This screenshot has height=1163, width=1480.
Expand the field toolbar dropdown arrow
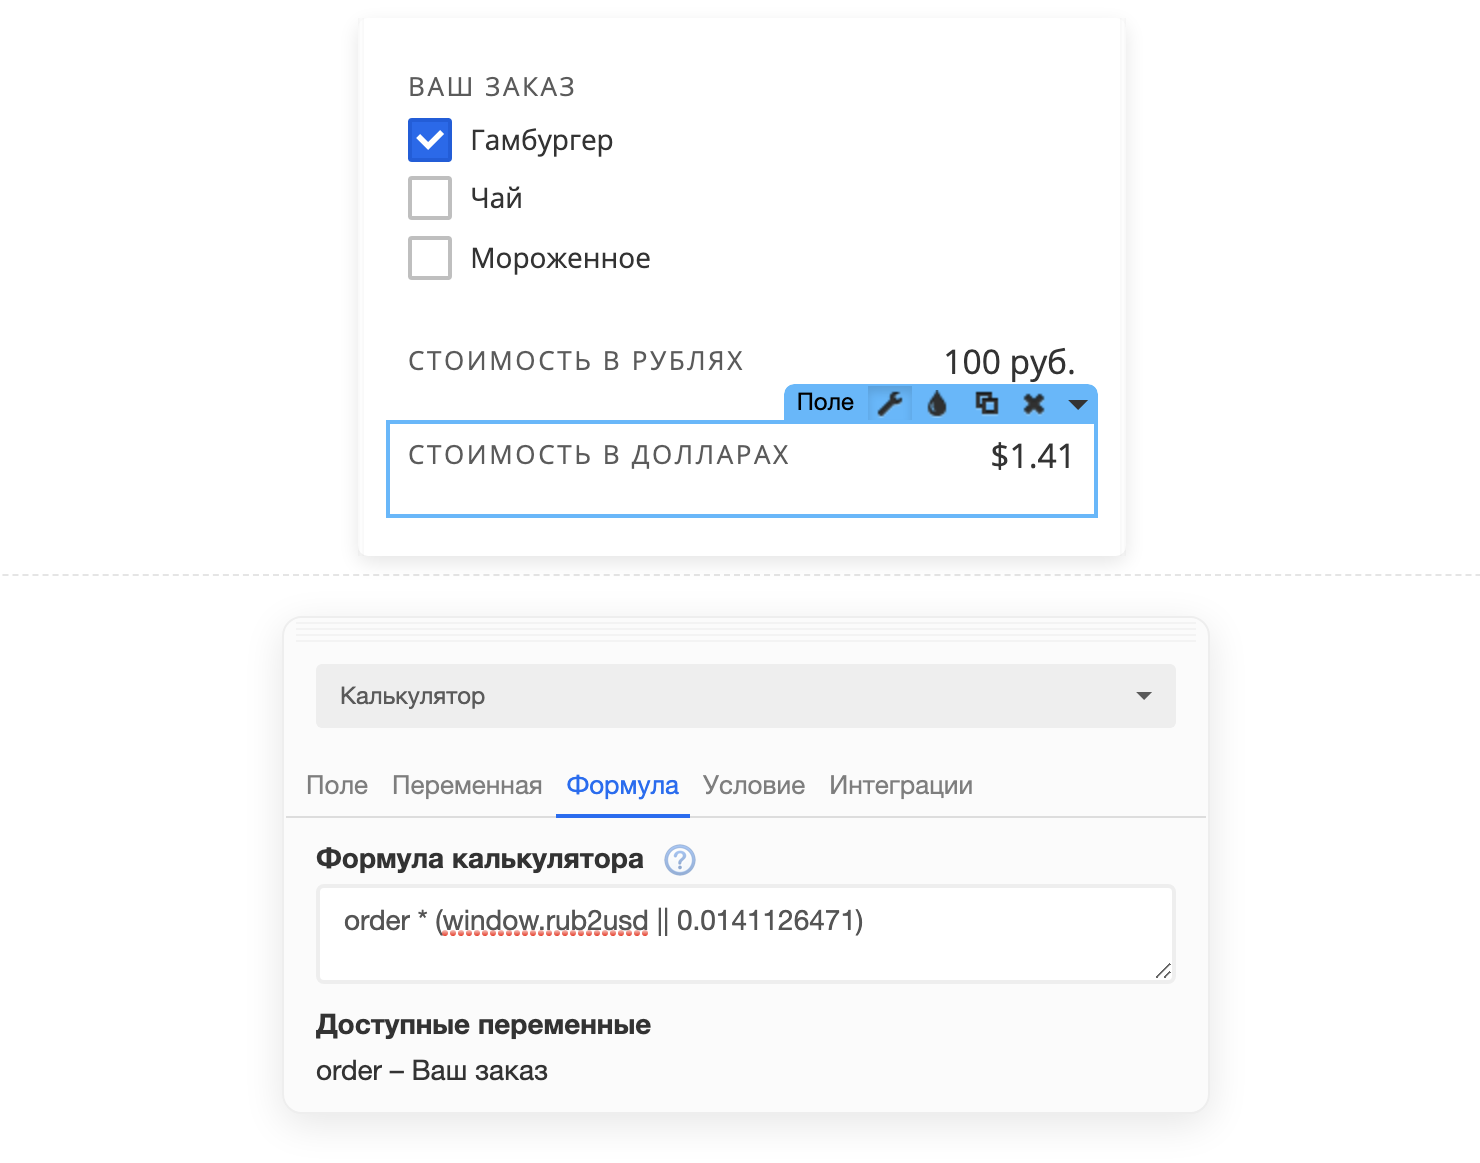[x=1078, y=404]
